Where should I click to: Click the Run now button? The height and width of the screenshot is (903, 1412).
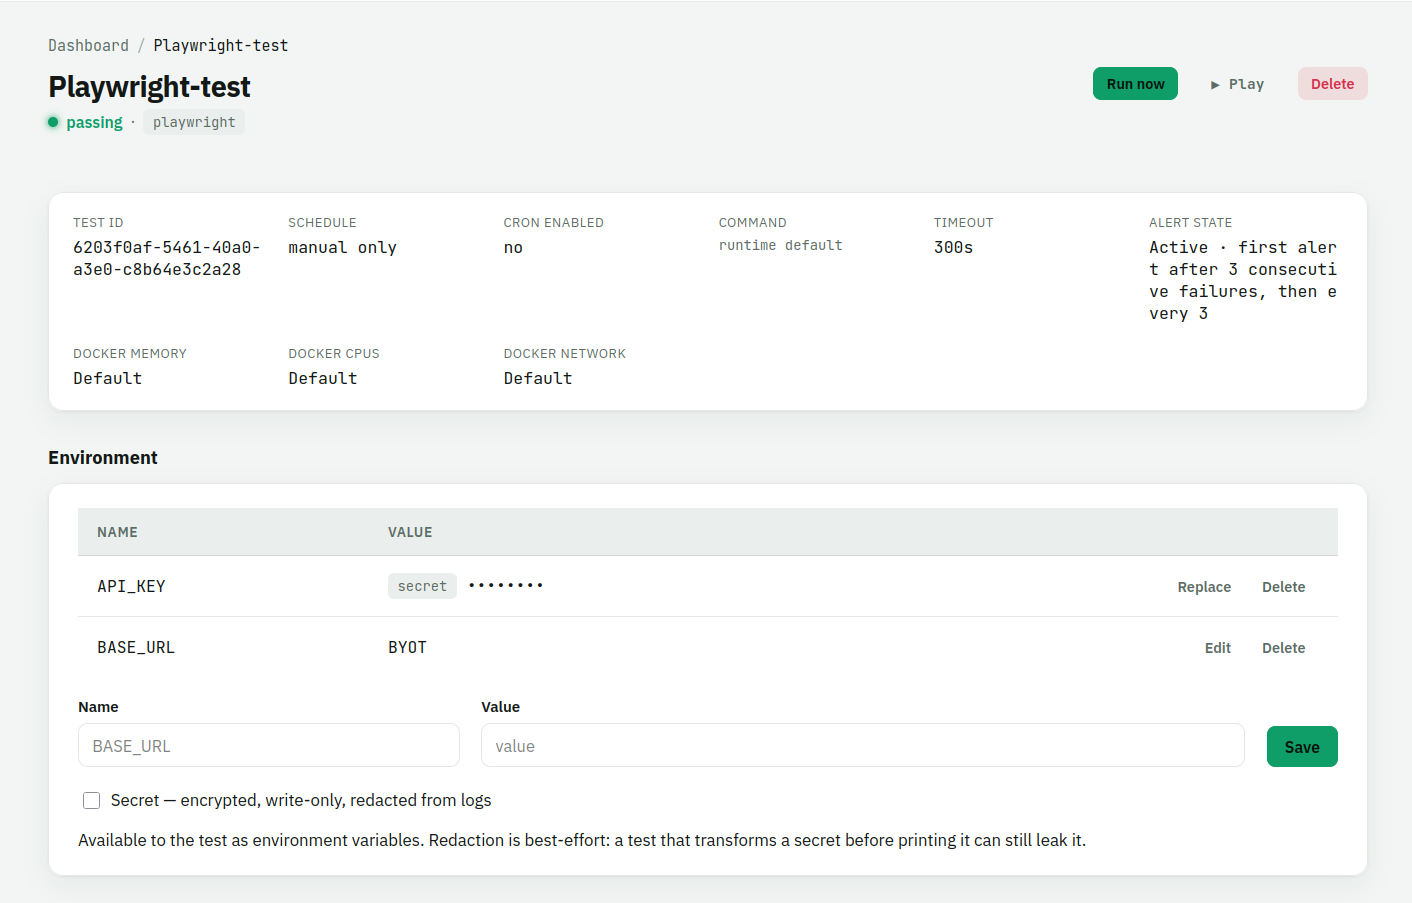(x=1135, y=84)
